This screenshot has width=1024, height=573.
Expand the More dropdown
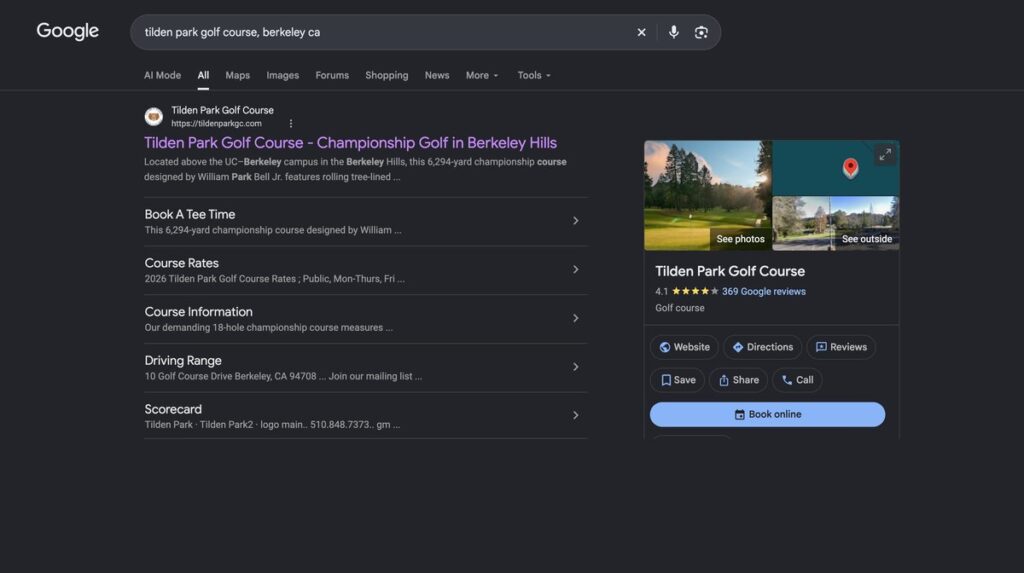tap(482, 75)
